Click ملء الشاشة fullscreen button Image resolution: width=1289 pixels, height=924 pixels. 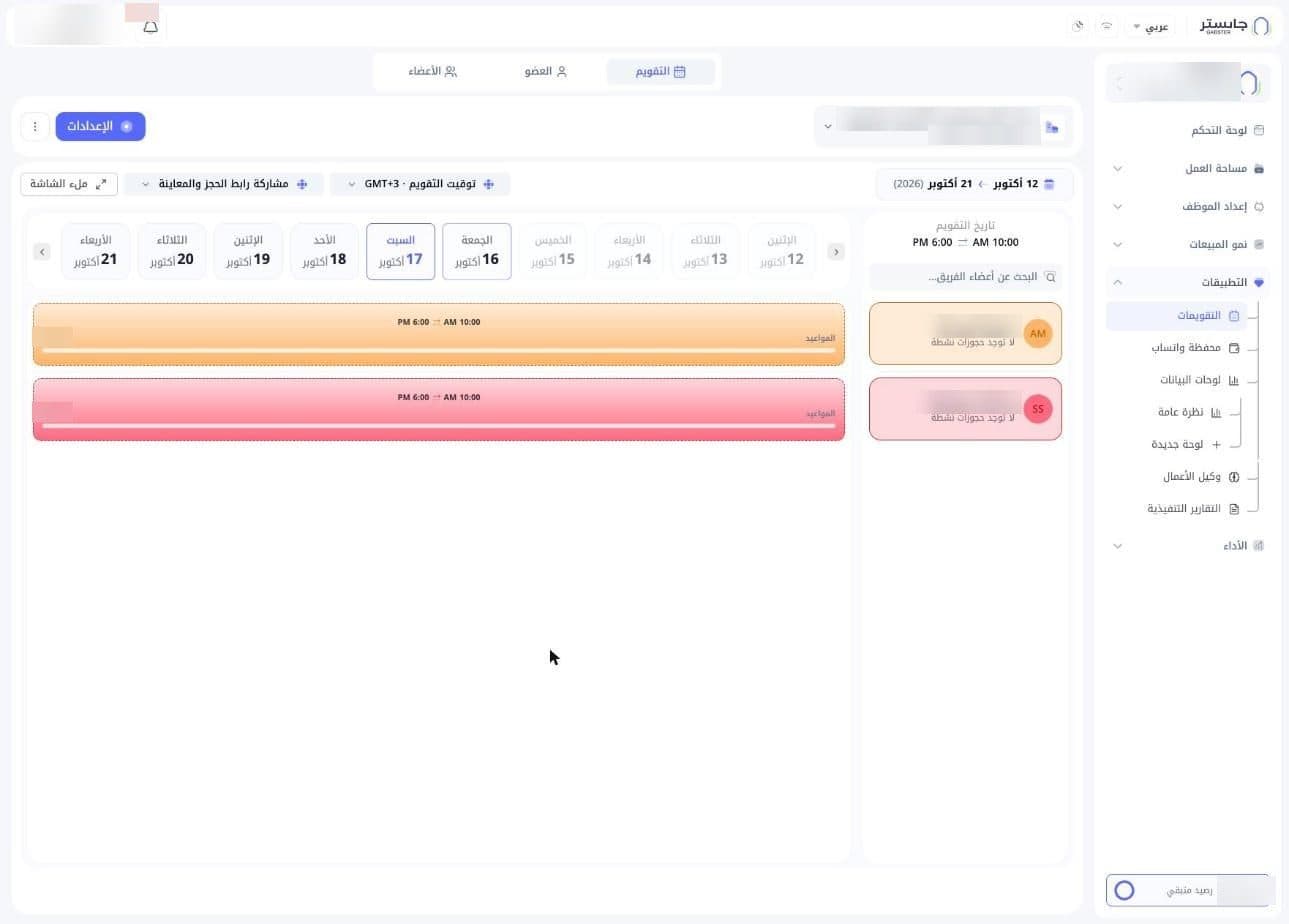pos(69,184)
